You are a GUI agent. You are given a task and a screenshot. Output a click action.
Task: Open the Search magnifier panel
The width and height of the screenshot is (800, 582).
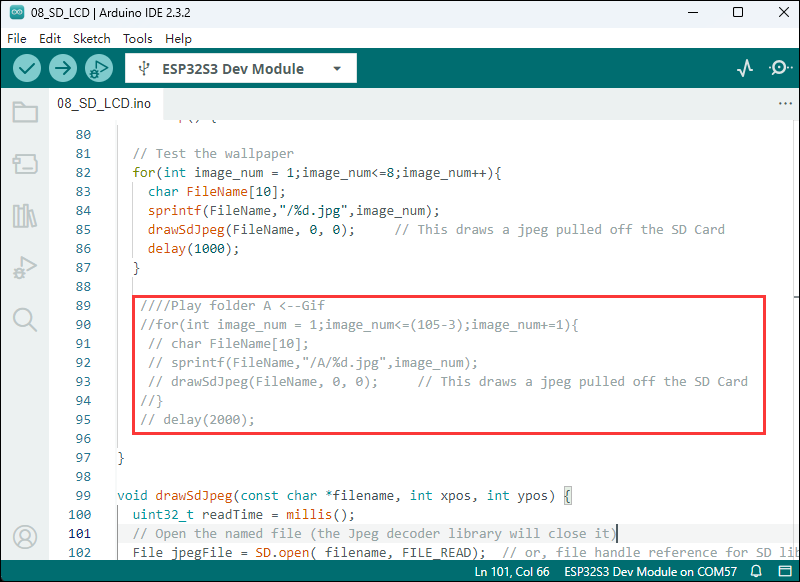(x=24, y=319)
